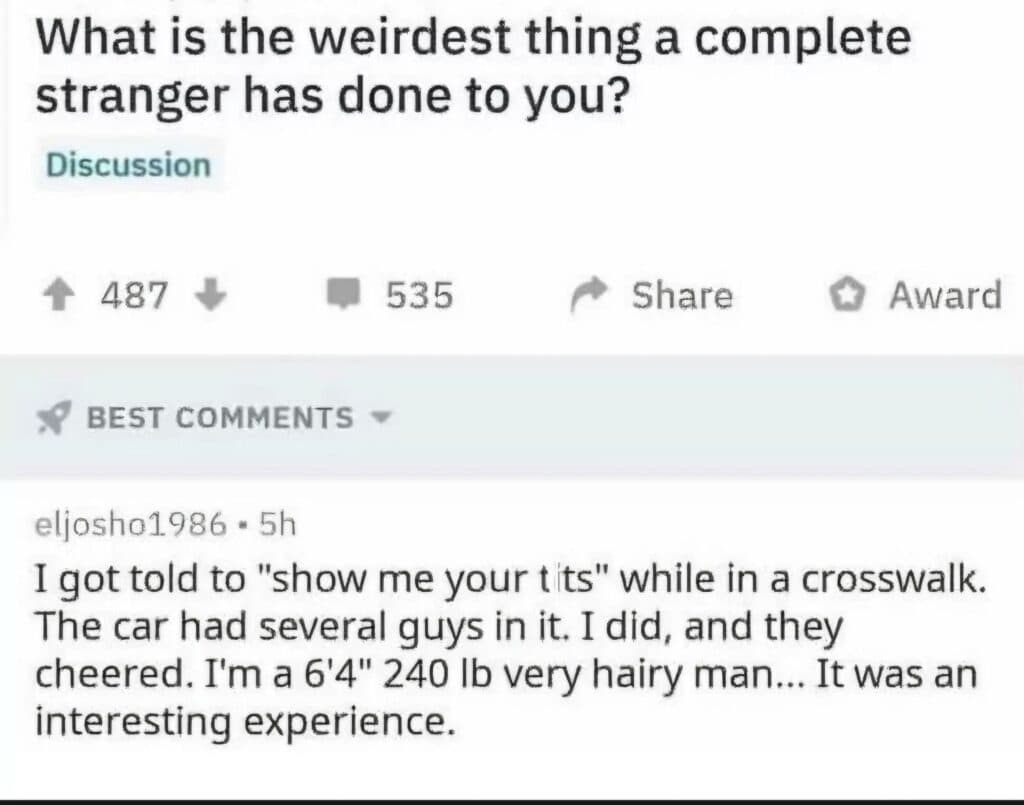Click the rocket icon beside Best Comments
Viewport: 1024px width, 805px height.
click(x=54, y=418)
